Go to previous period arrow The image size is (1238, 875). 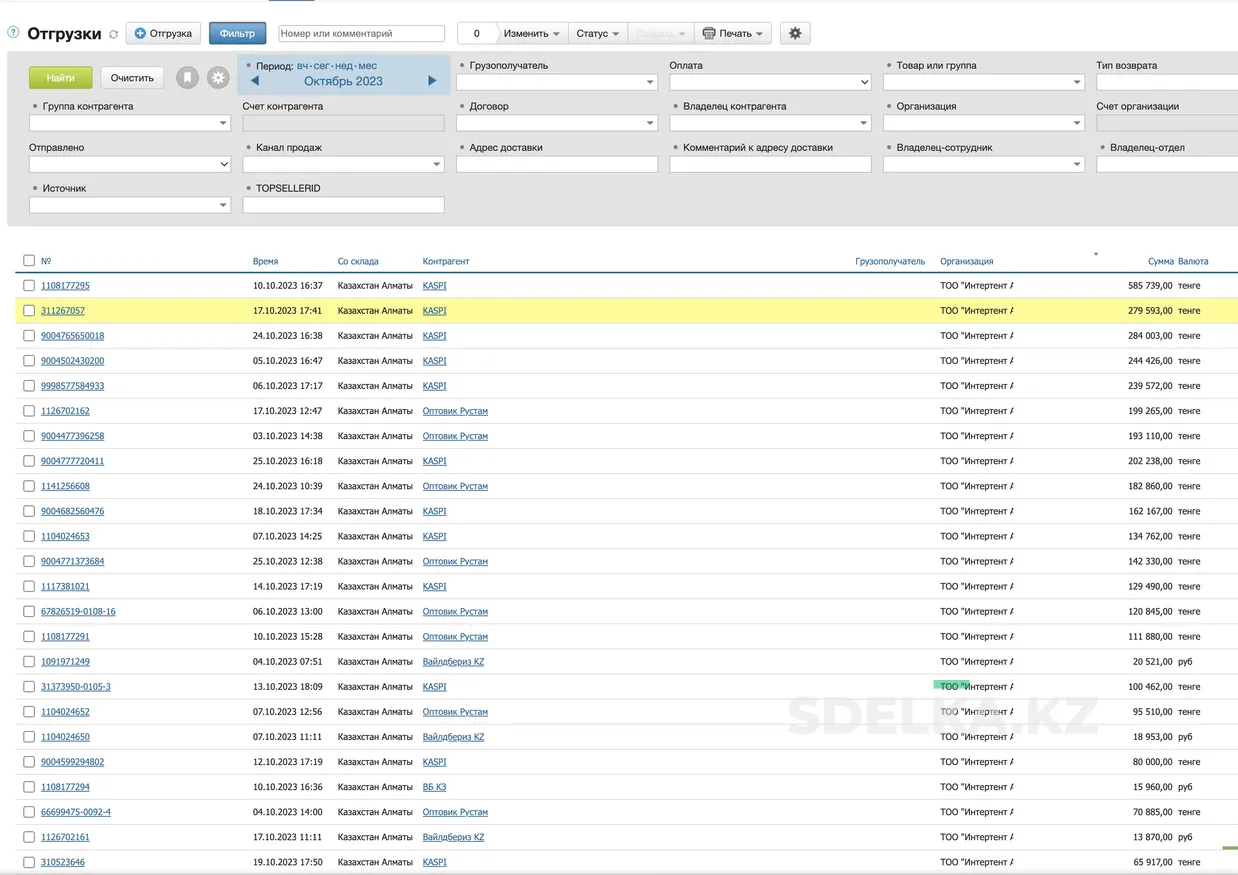tap(255, 81)
